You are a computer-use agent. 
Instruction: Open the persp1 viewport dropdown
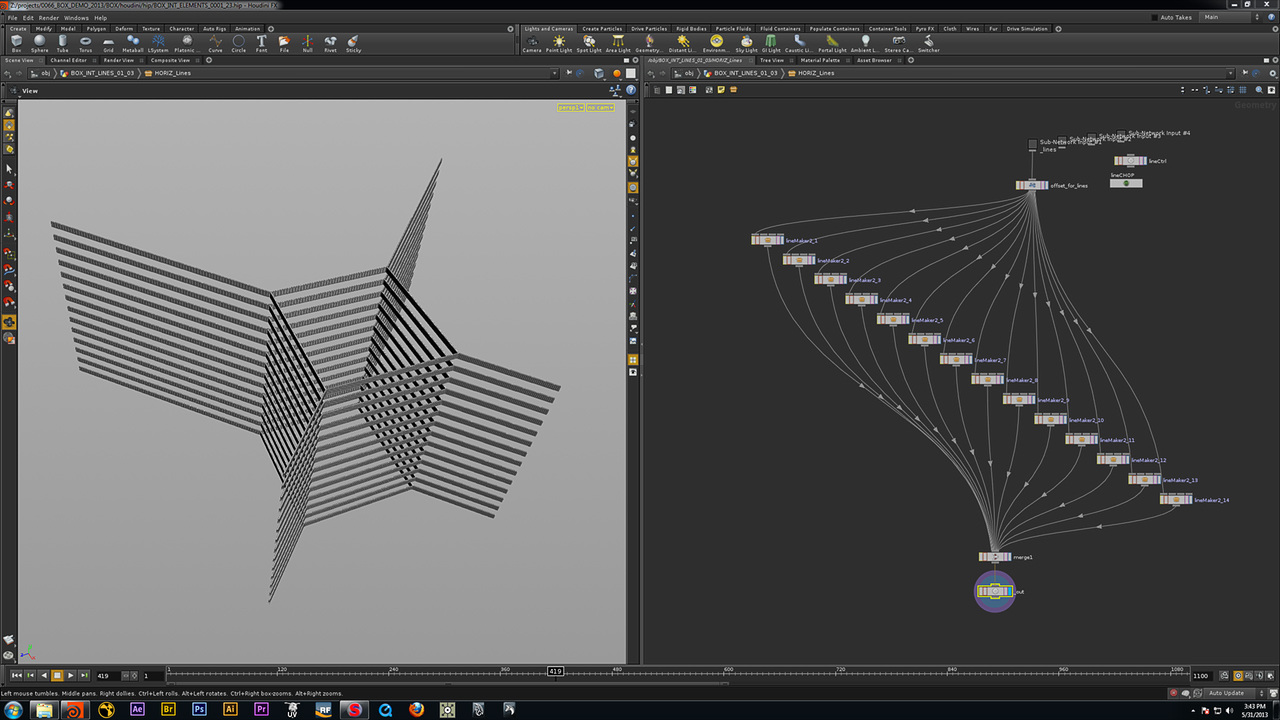coord(570,107)
